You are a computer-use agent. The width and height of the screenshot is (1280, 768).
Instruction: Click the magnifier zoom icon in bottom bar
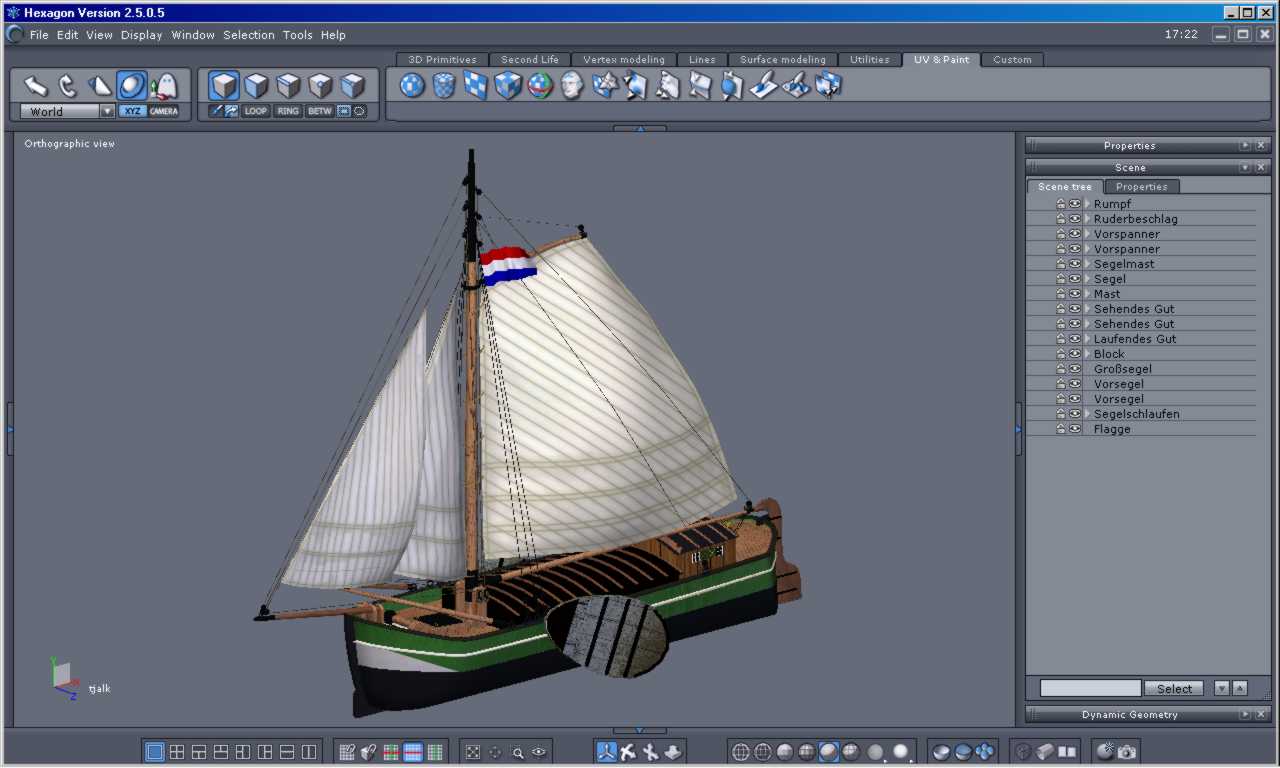[x=518, y=753]
